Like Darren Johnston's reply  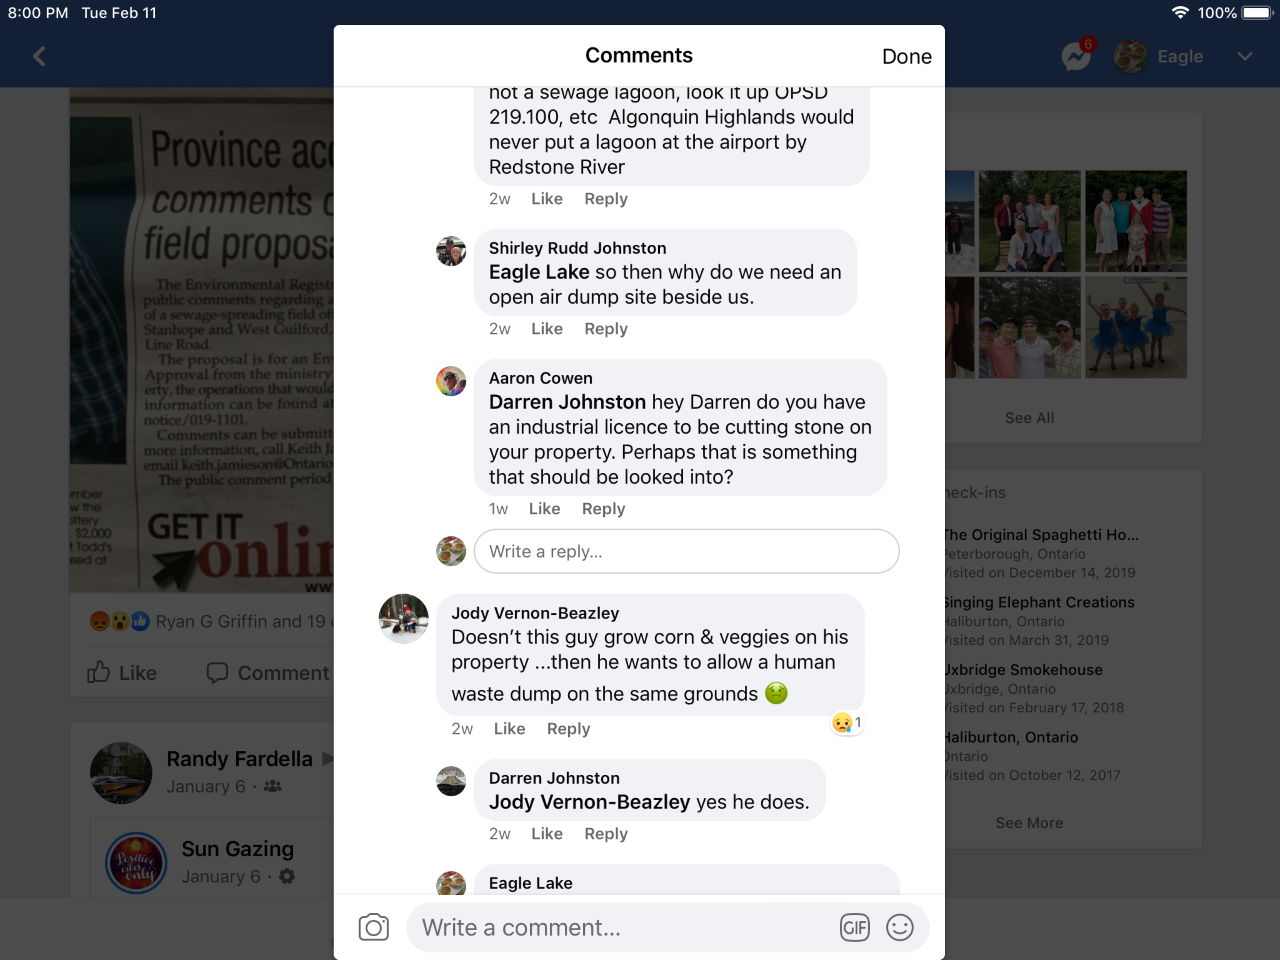[x=547, y=834]
